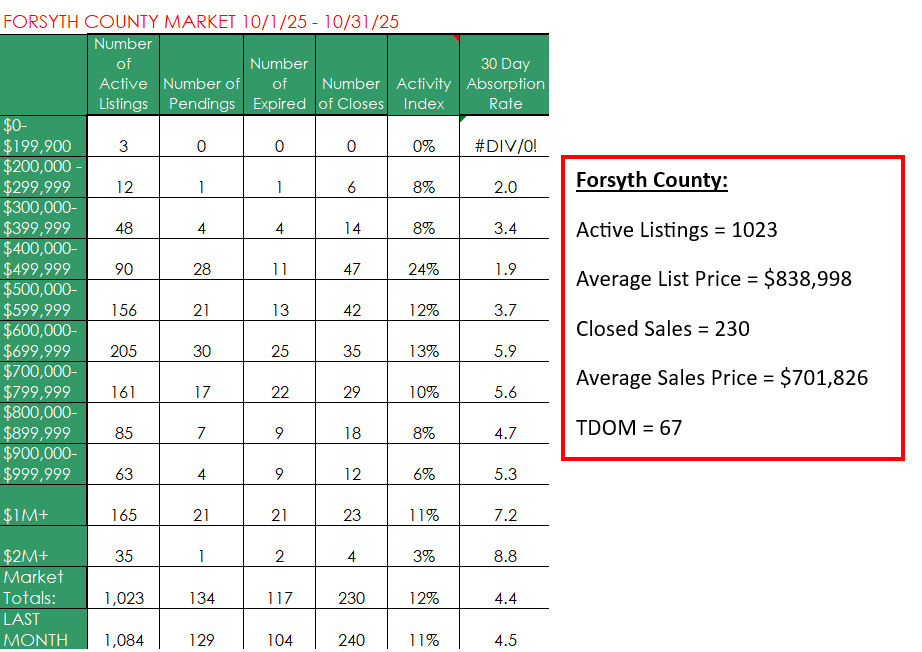Click the 'Number of Expired' header cell

click(279, 84)
